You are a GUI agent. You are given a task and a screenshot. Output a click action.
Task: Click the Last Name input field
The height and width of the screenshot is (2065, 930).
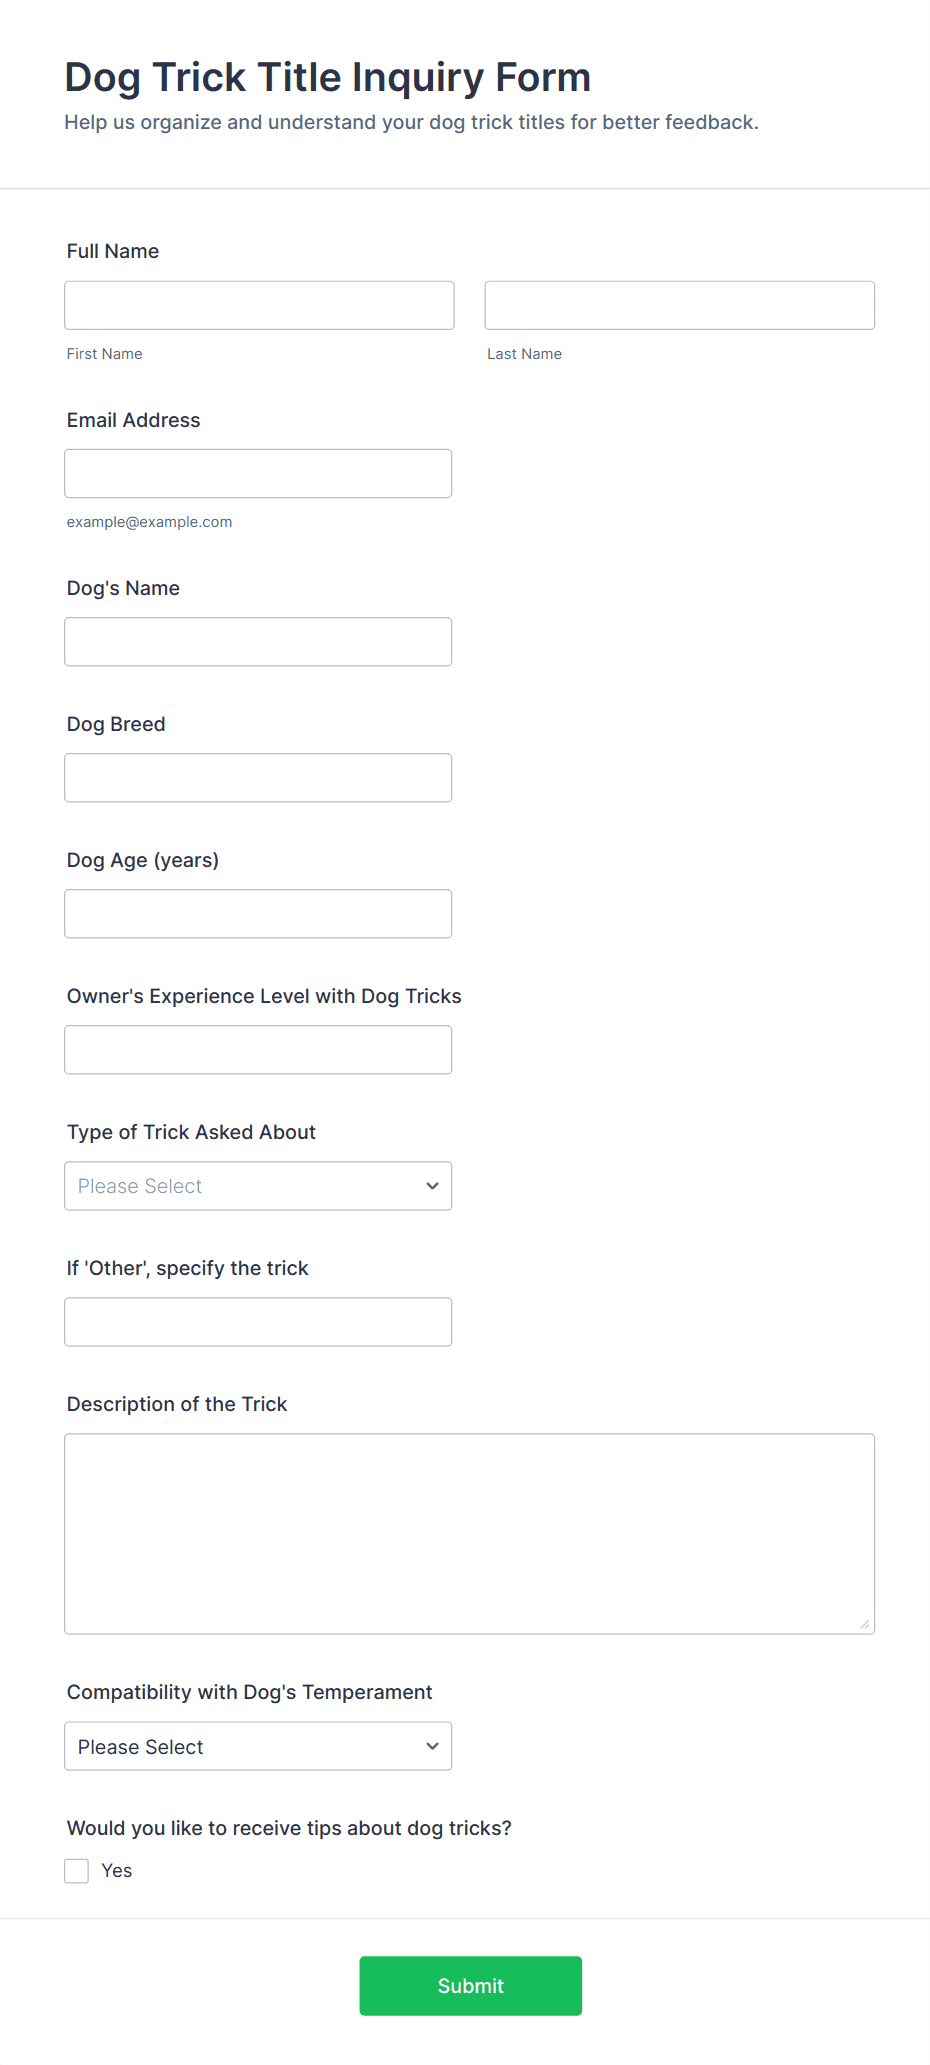pyautogui.click(x=679, y=305)
